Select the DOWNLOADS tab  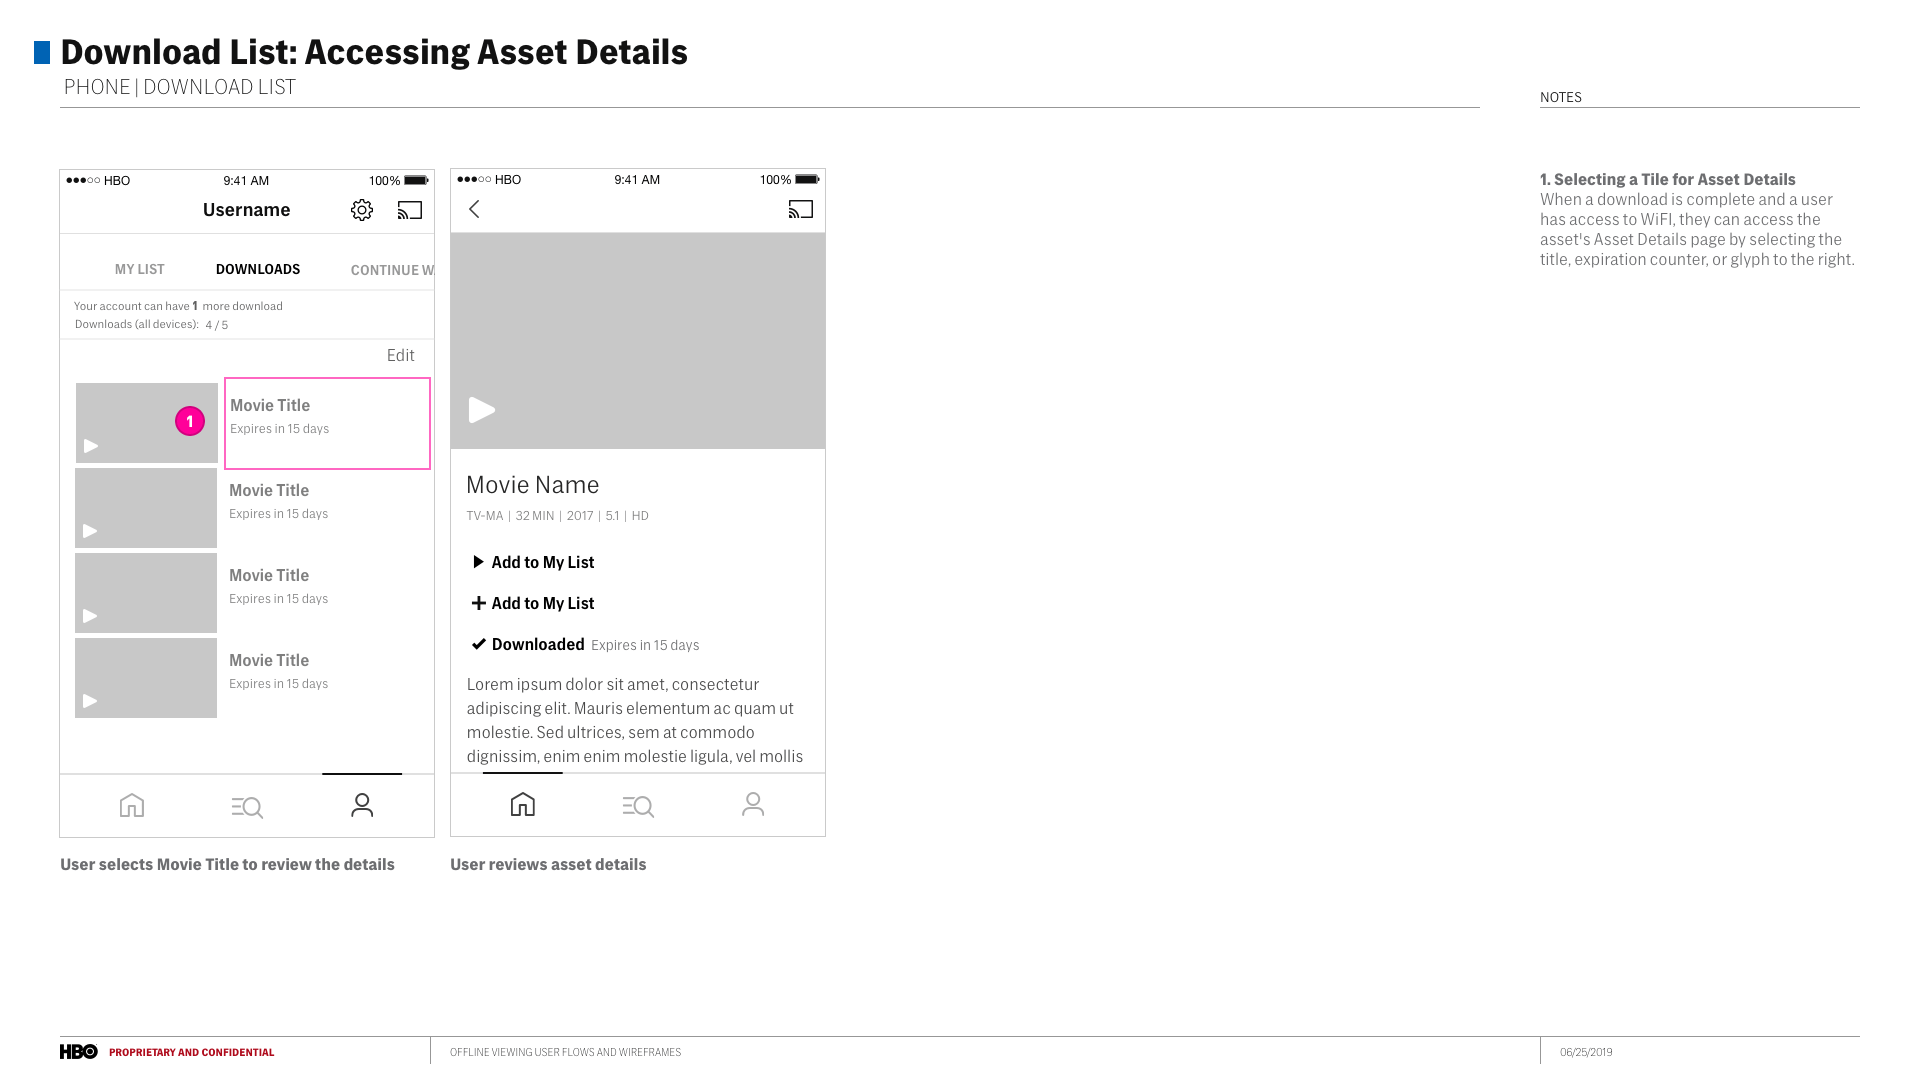258,269
